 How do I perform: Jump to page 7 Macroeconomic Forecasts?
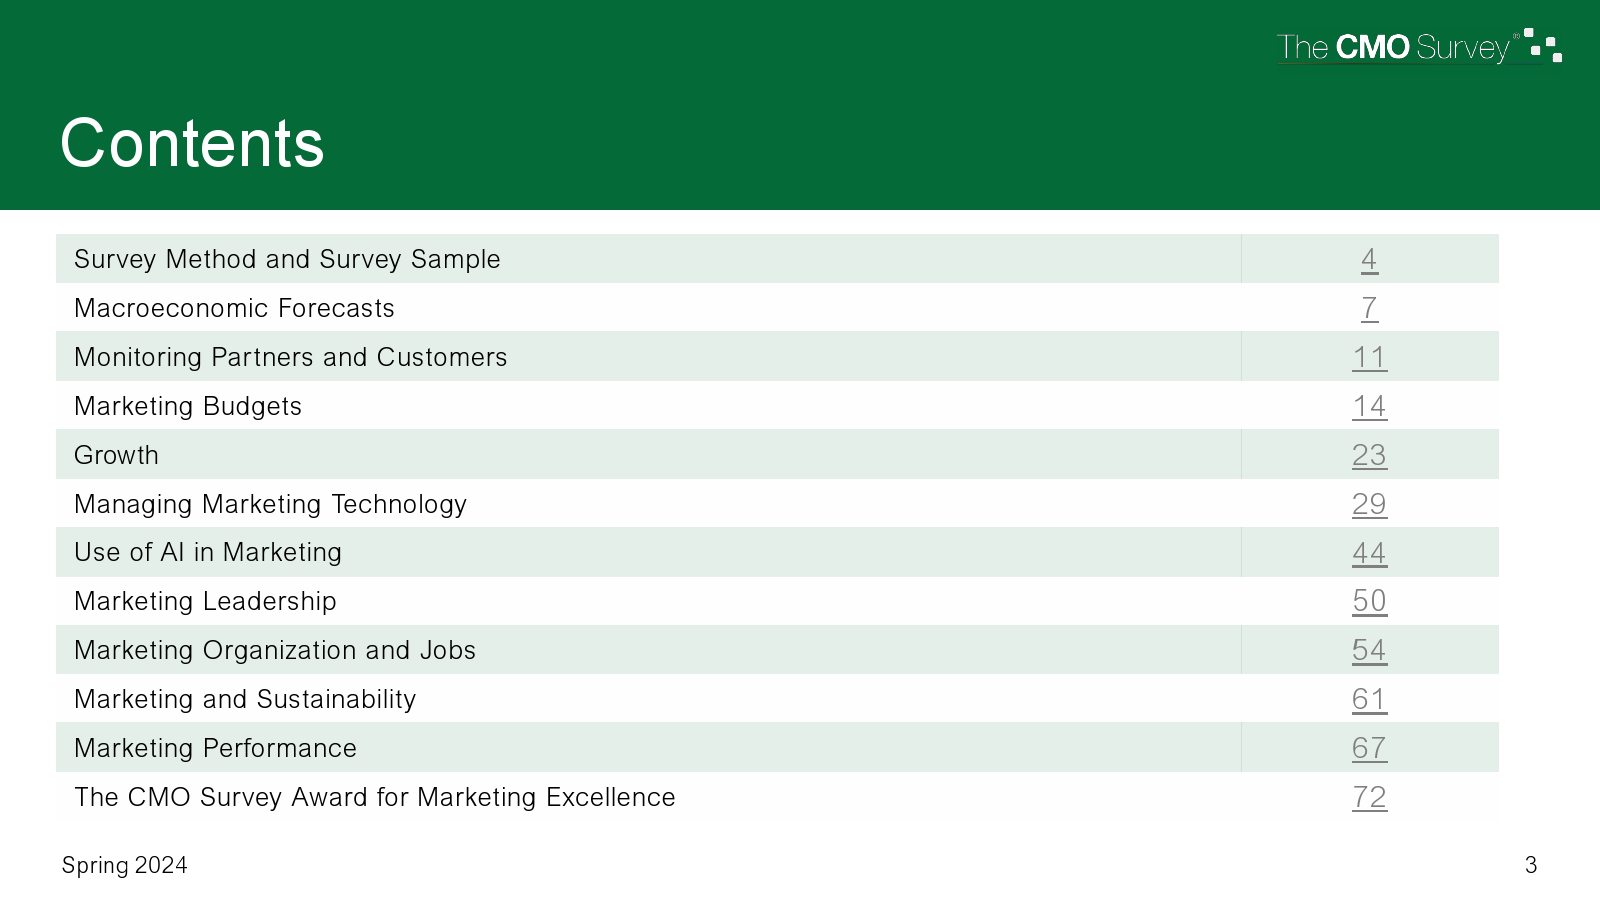click(1369, 309)
